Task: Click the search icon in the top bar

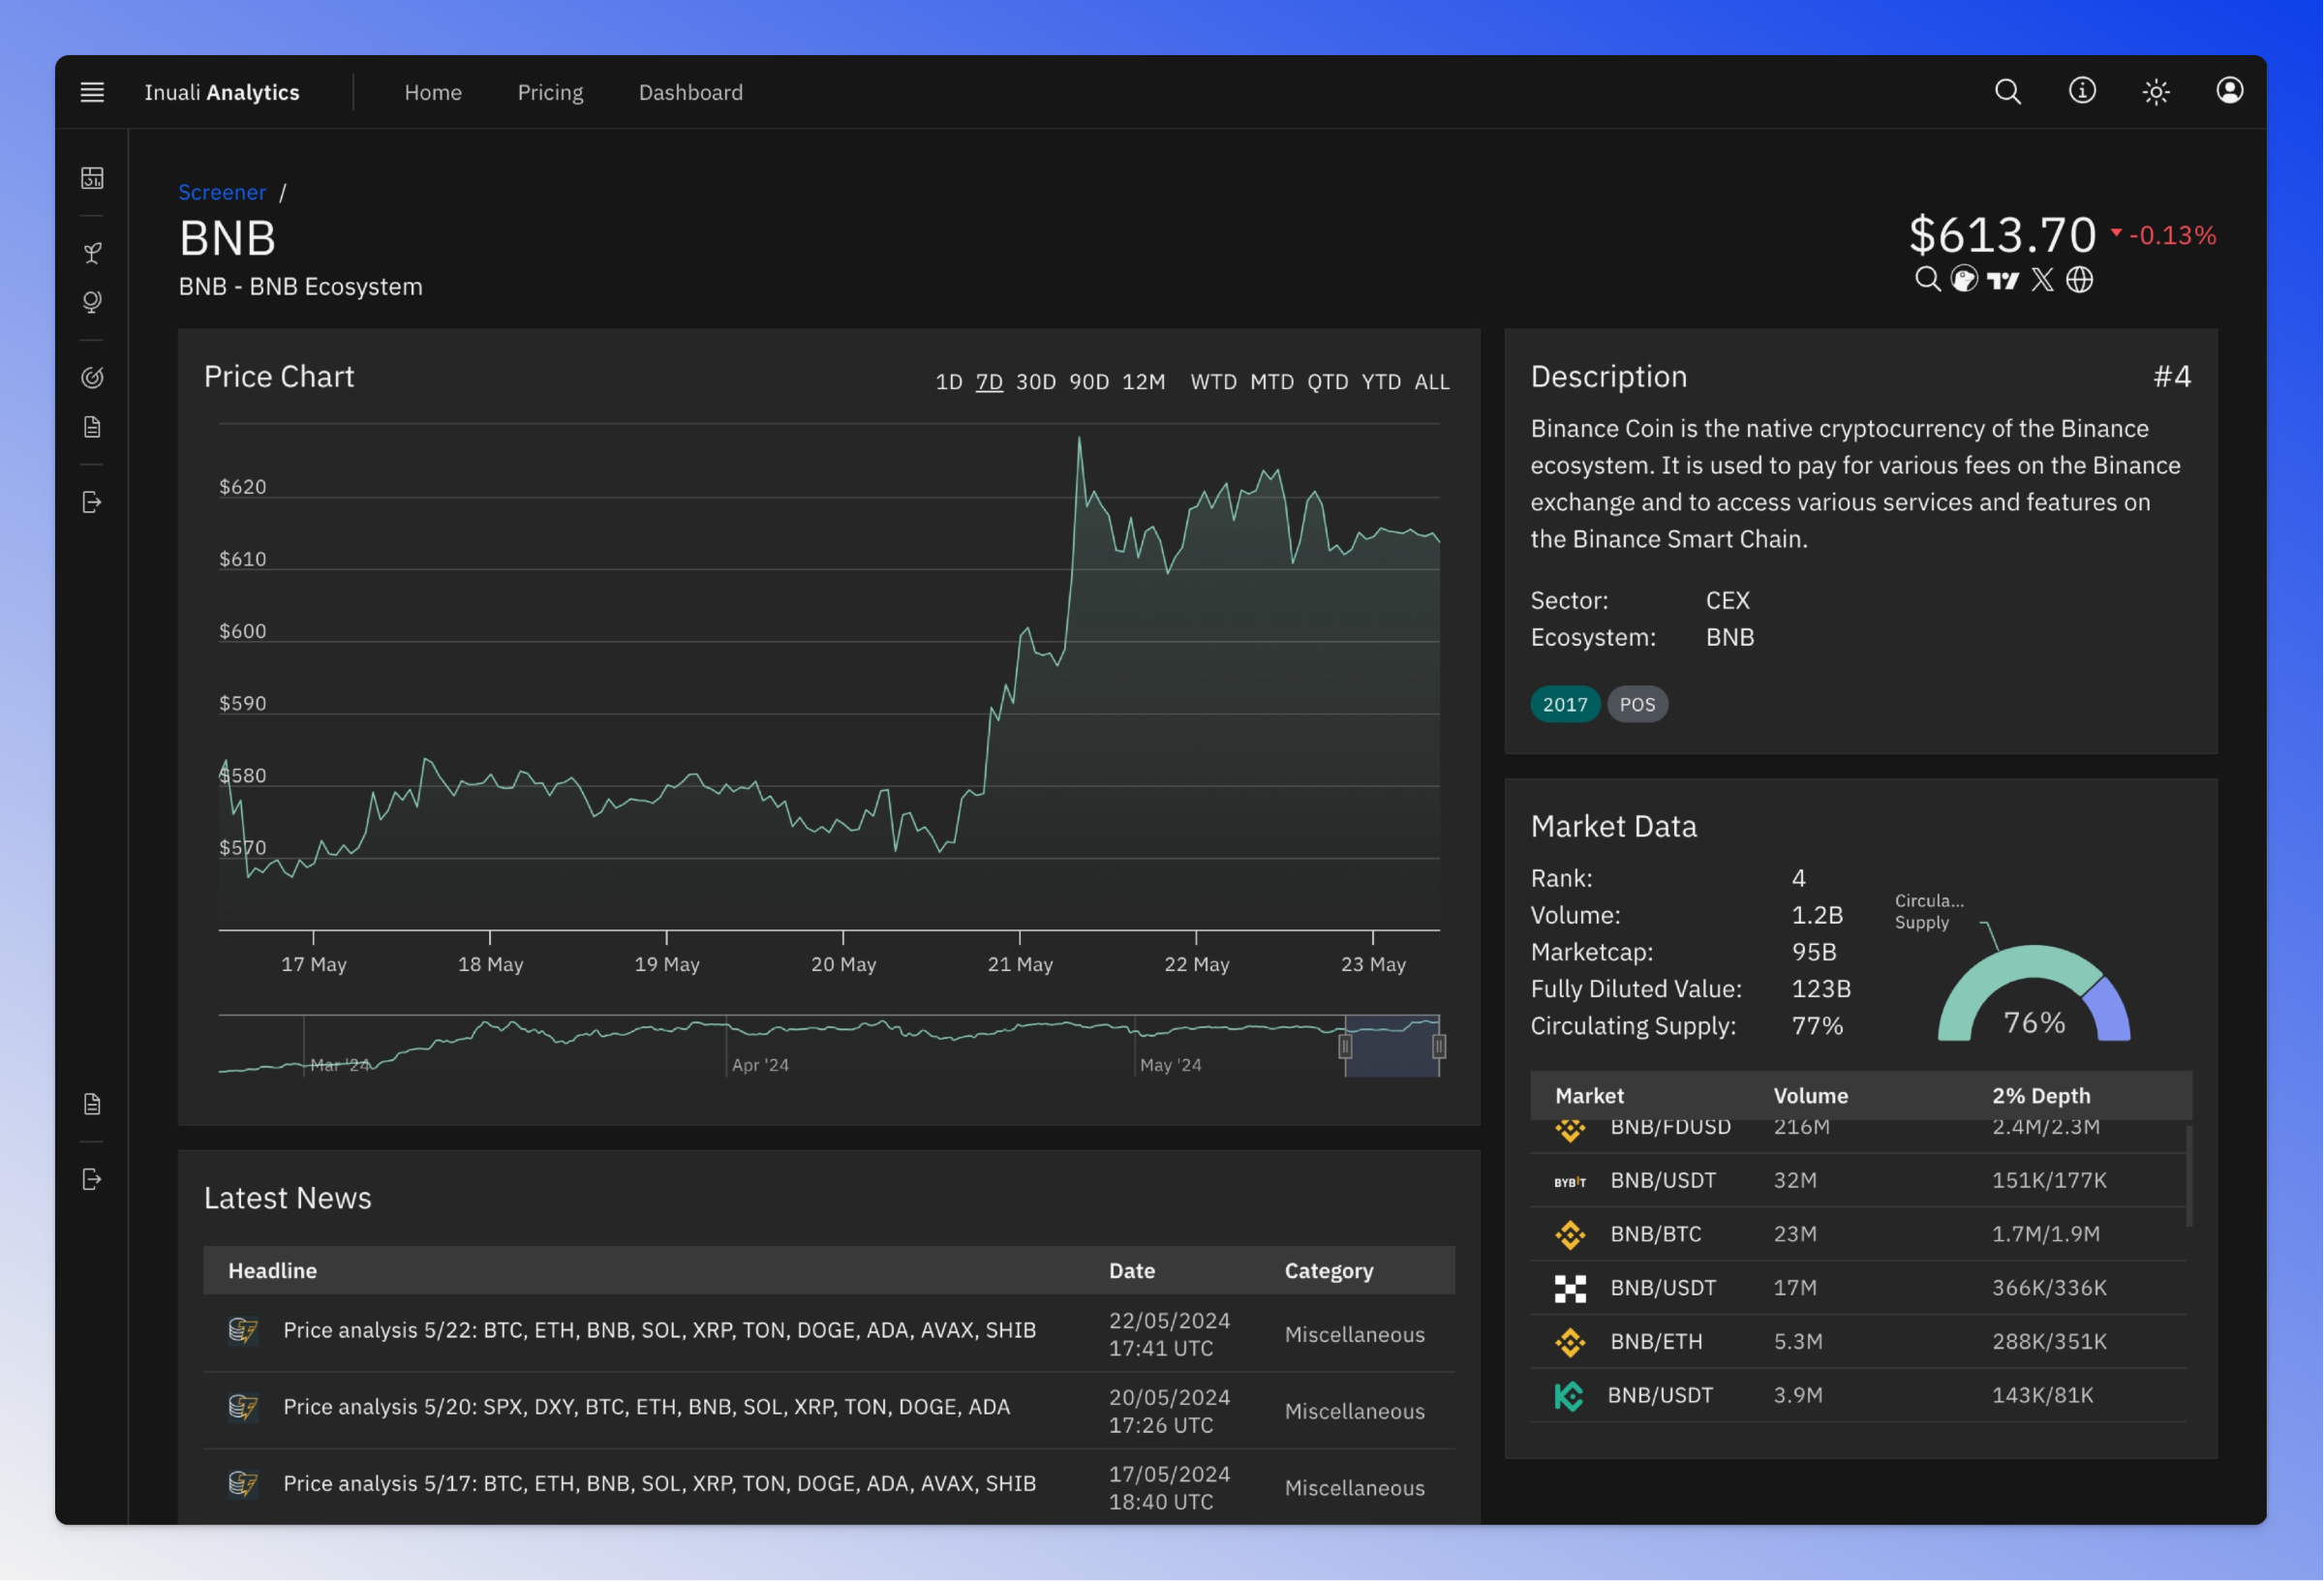Action: (2008, 92)
